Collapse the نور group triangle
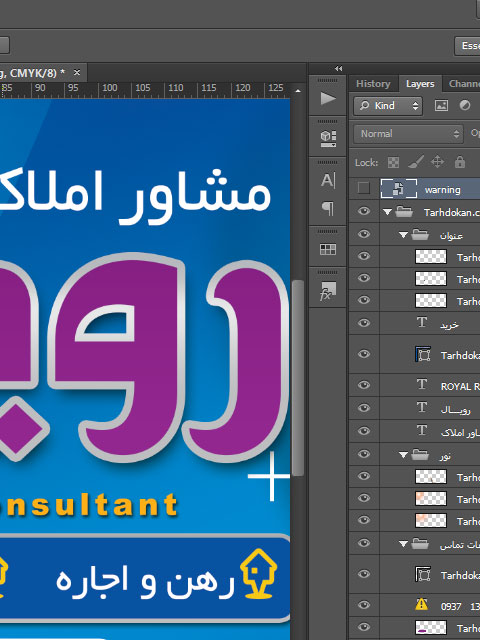This screenshot has height=640, width=480. coord(403,454)
